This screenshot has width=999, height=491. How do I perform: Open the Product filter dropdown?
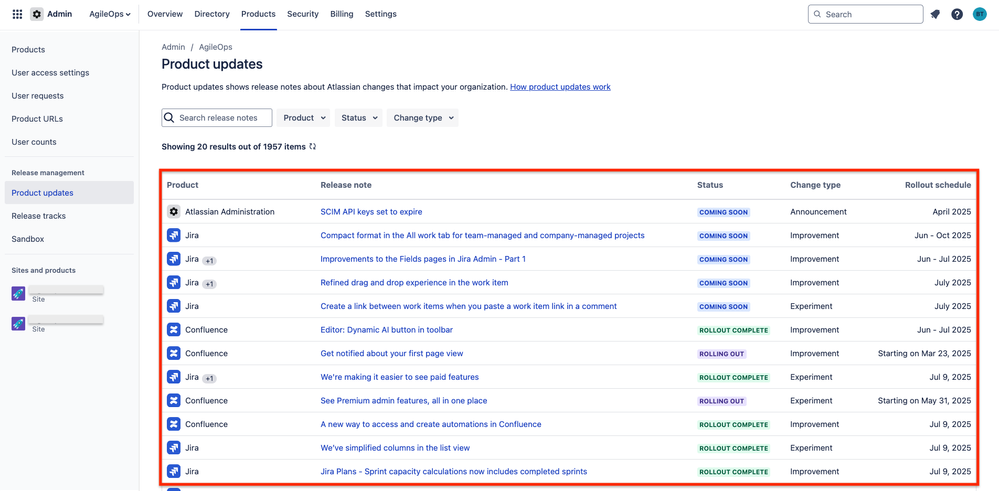coord(303,118)
